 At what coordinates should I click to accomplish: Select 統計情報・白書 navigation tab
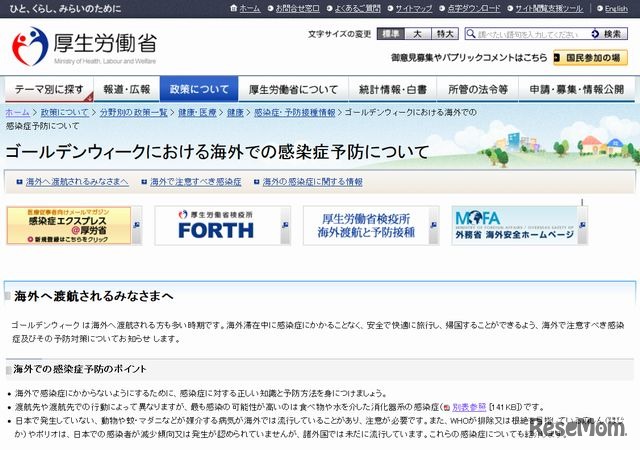point(393,89)
